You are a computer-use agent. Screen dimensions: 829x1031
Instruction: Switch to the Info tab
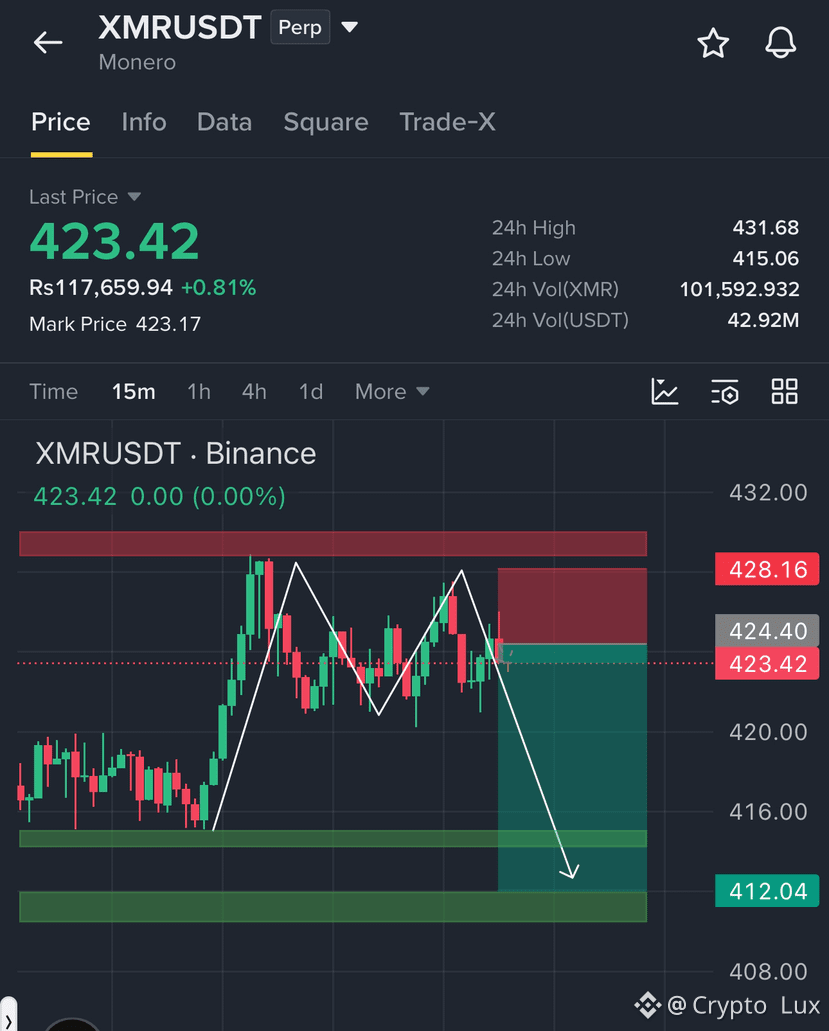[x=144, y=122]
